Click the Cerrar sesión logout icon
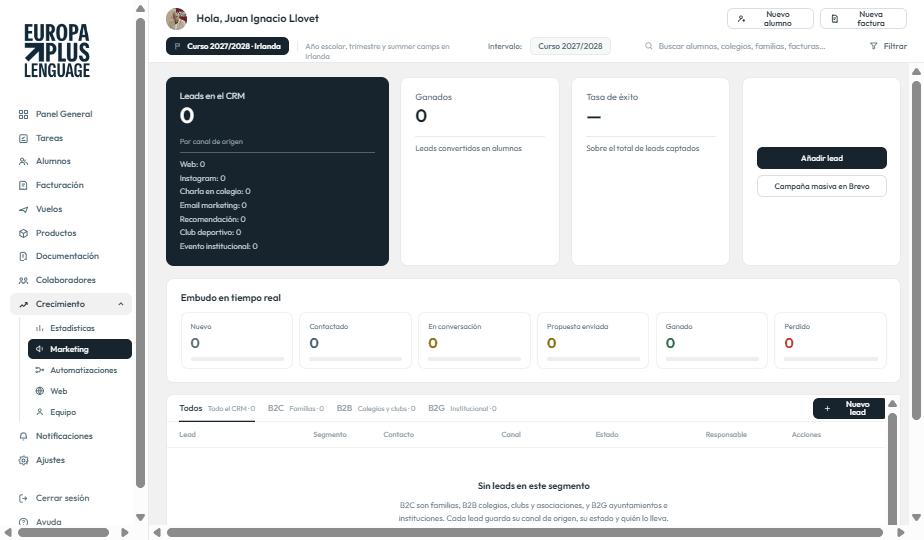The height and width of the screenshot is (540, 924). click(24, 498)
